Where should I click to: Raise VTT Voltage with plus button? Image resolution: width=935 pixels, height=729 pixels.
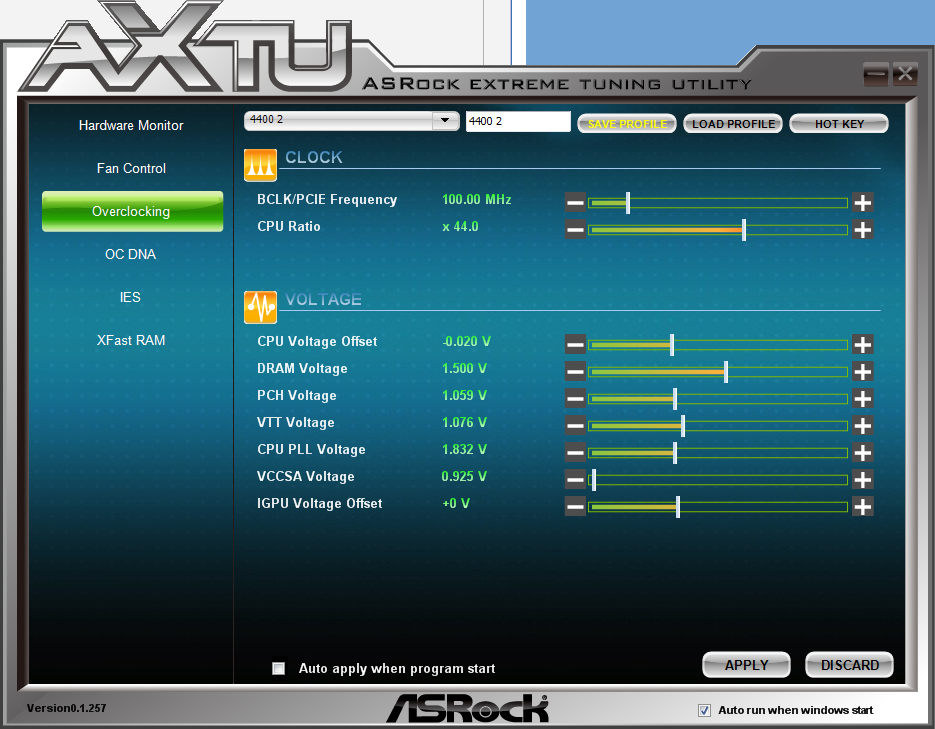coord(862,426)
